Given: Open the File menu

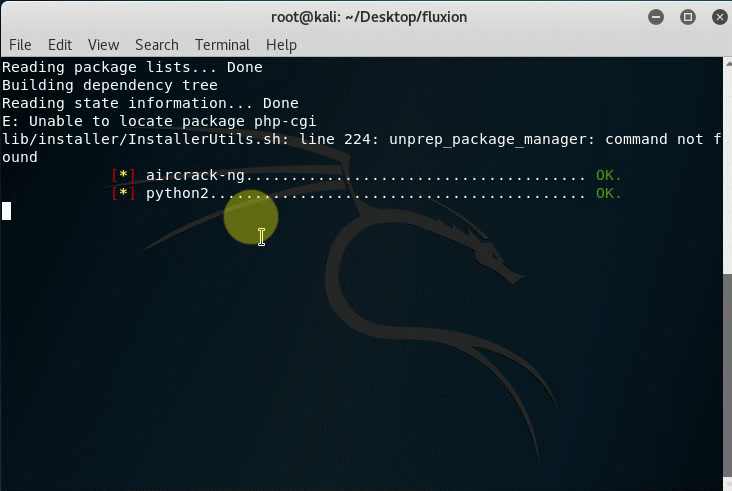Looking at the screenshot, I should point(20,45).
